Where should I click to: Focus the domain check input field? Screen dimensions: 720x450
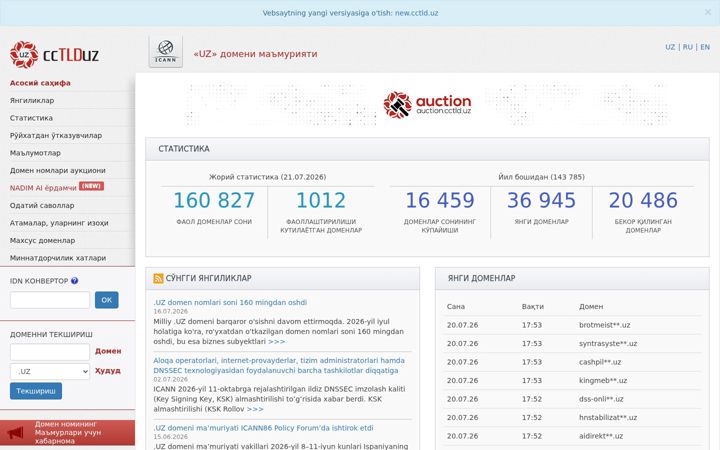click(50, 352)
